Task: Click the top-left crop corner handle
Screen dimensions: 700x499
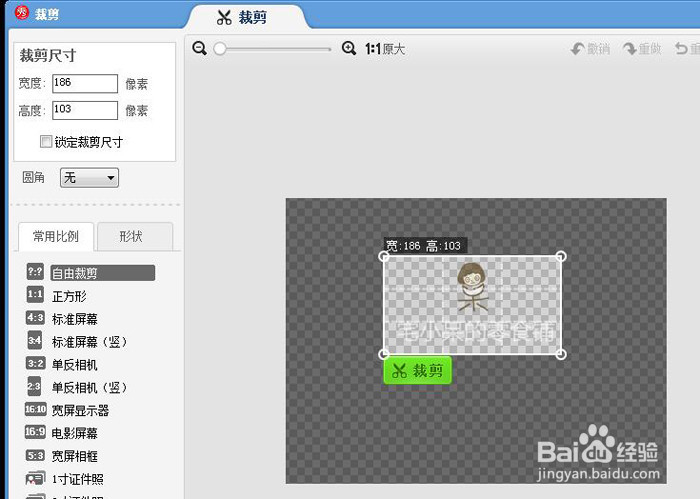Action: click(383, 256)
